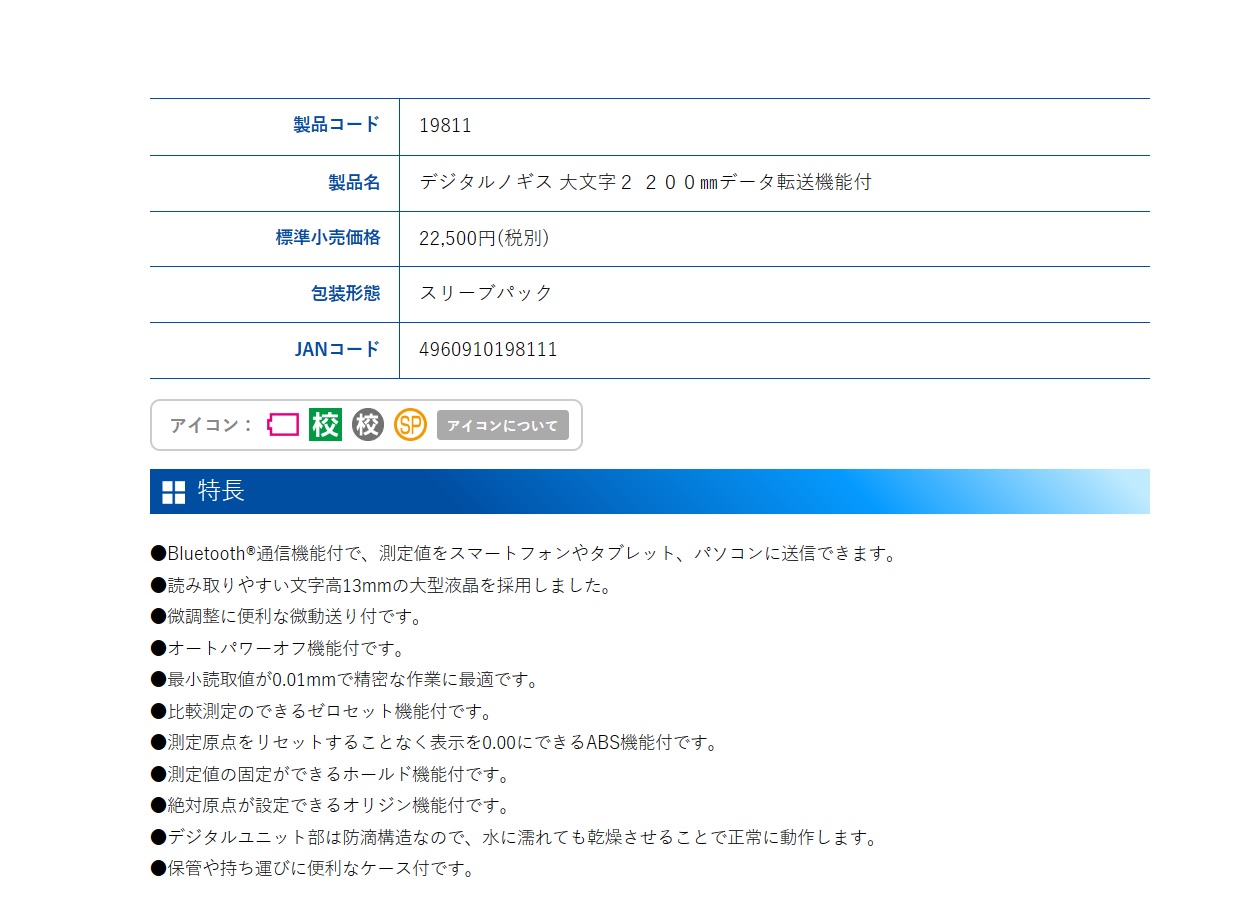Click the price 22,500円(税別)
This screenshot has width=1243, height=899.
point(485,238)
